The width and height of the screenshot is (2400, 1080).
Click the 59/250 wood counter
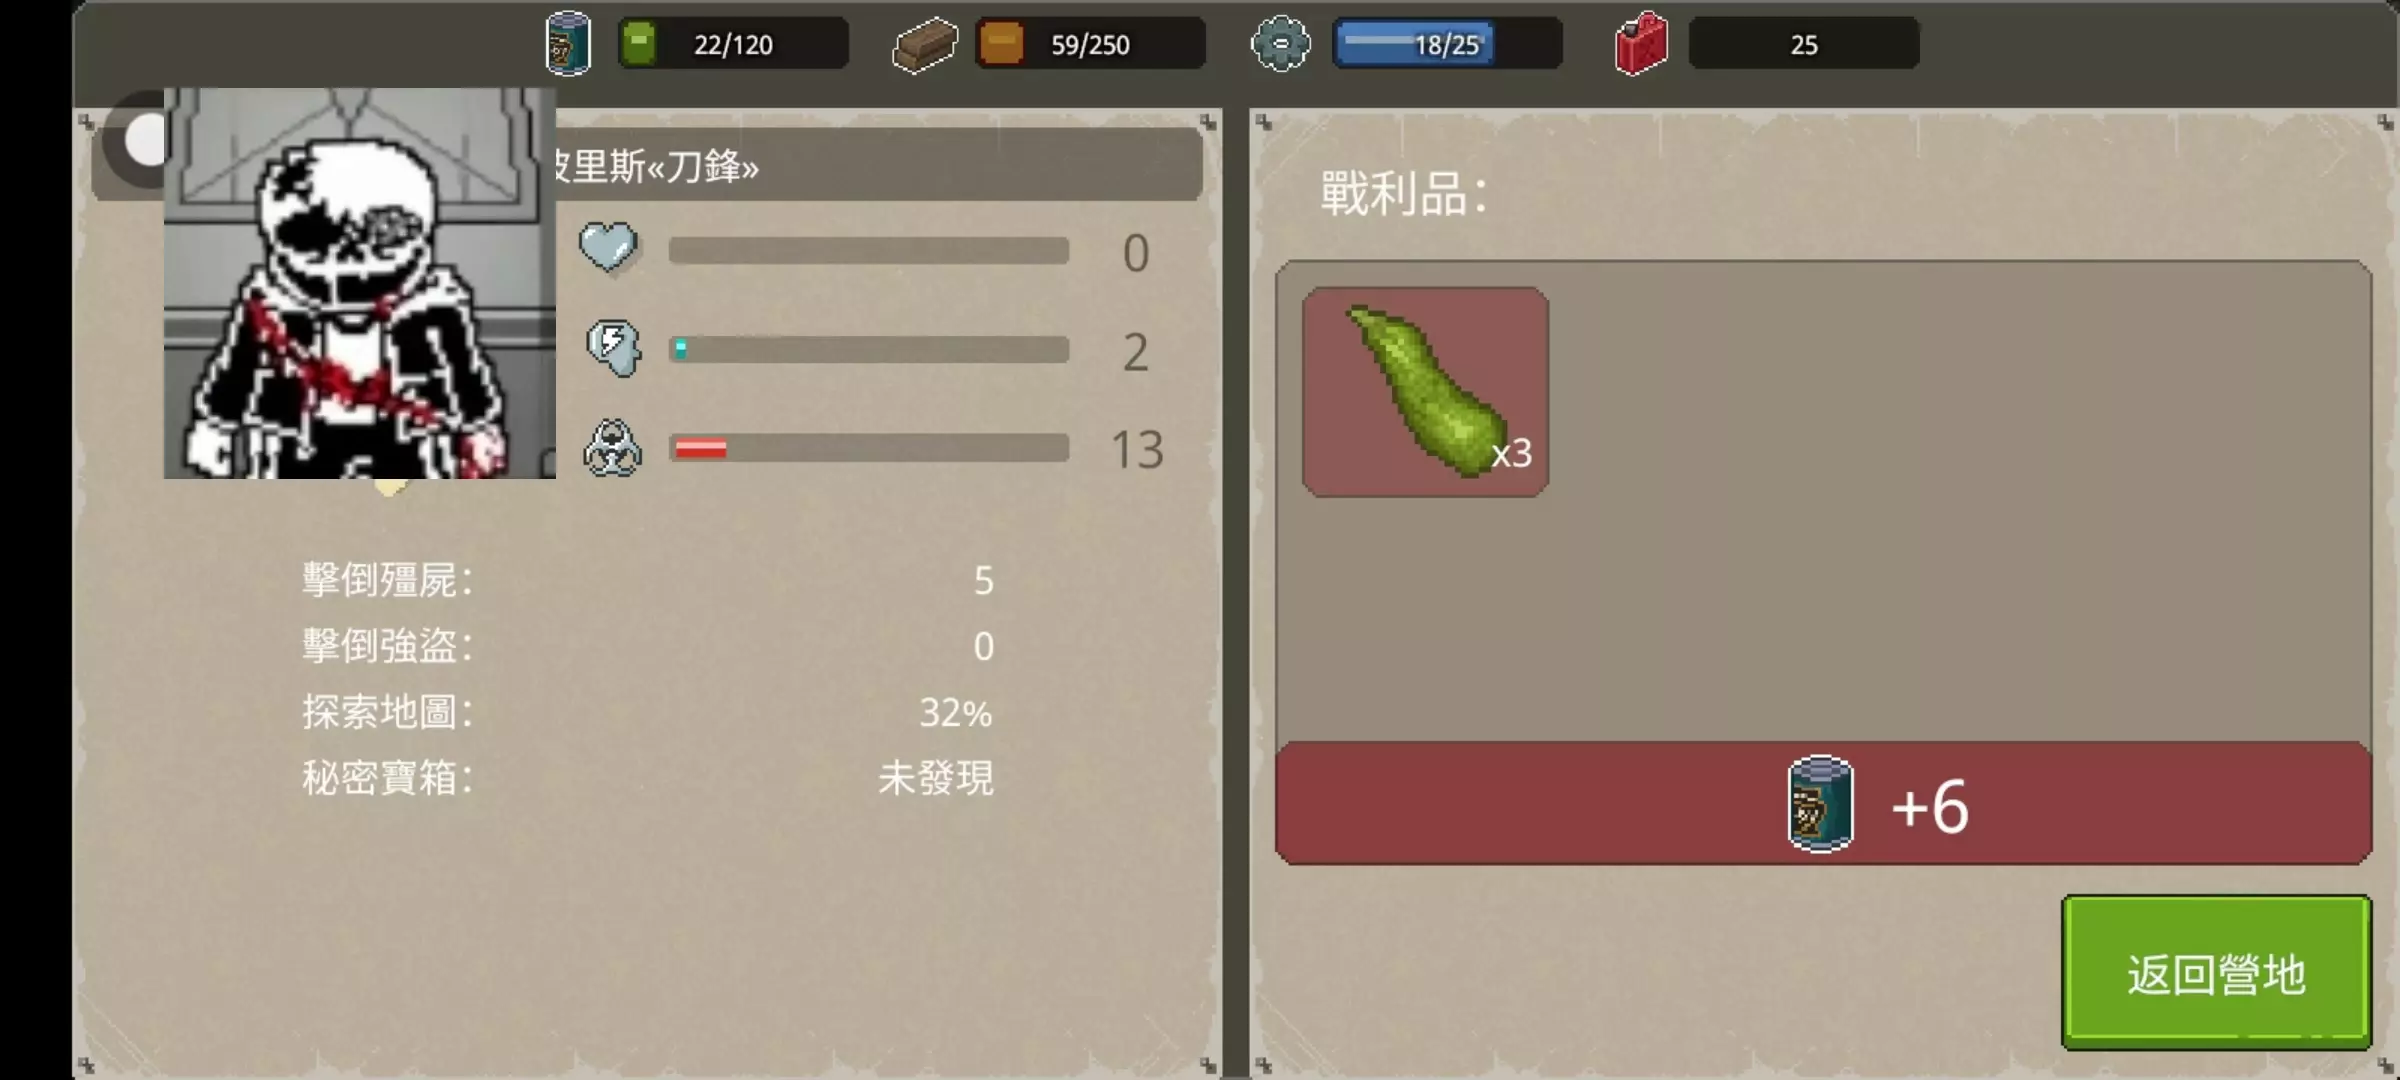pos(1090,44)
